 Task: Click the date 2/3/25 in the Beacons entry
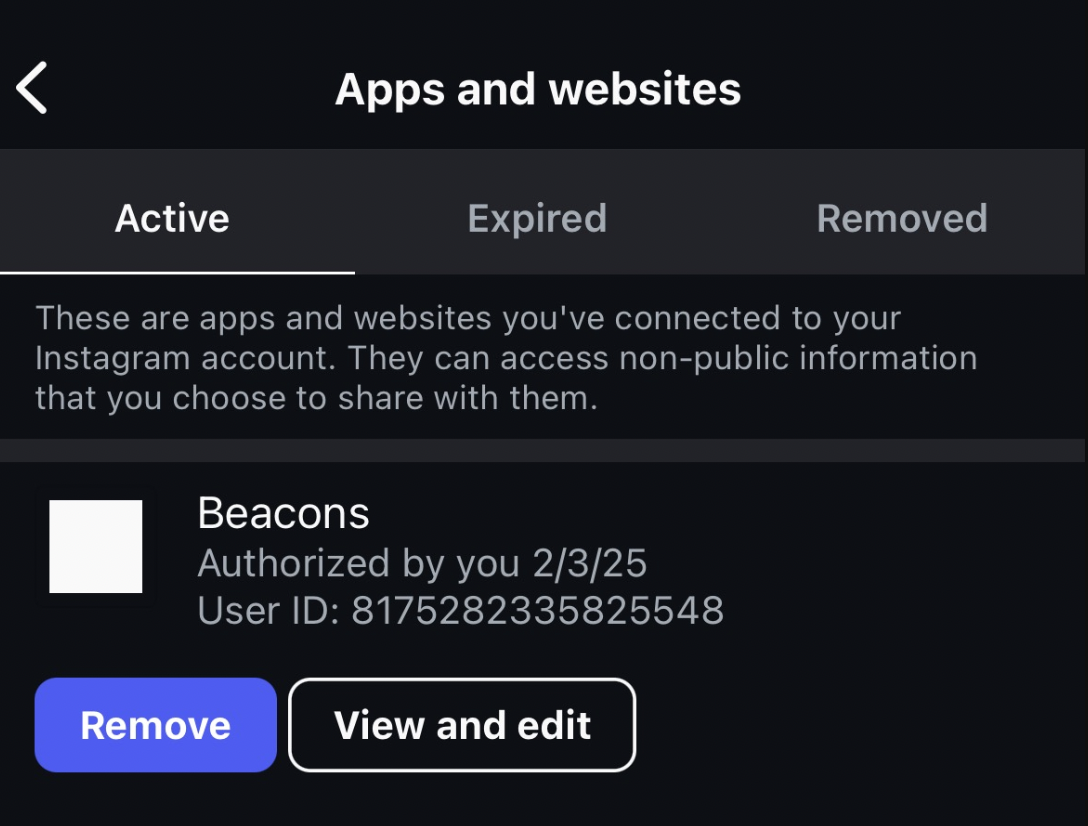click(590, 563)
